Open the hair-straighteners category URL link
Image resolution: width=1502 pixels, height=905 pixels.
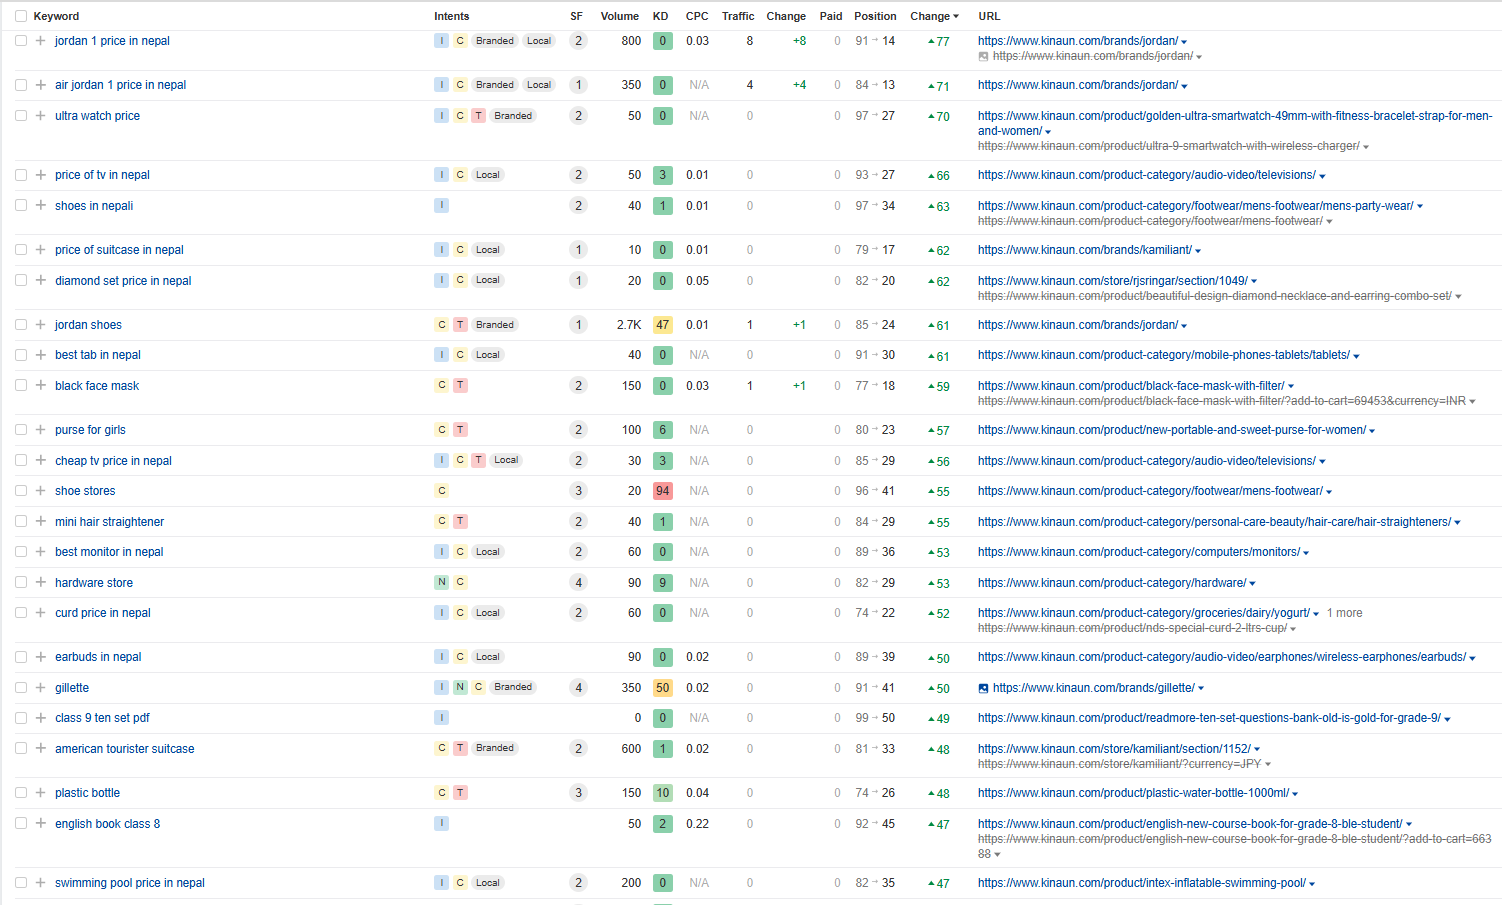tap(1214, 522)
